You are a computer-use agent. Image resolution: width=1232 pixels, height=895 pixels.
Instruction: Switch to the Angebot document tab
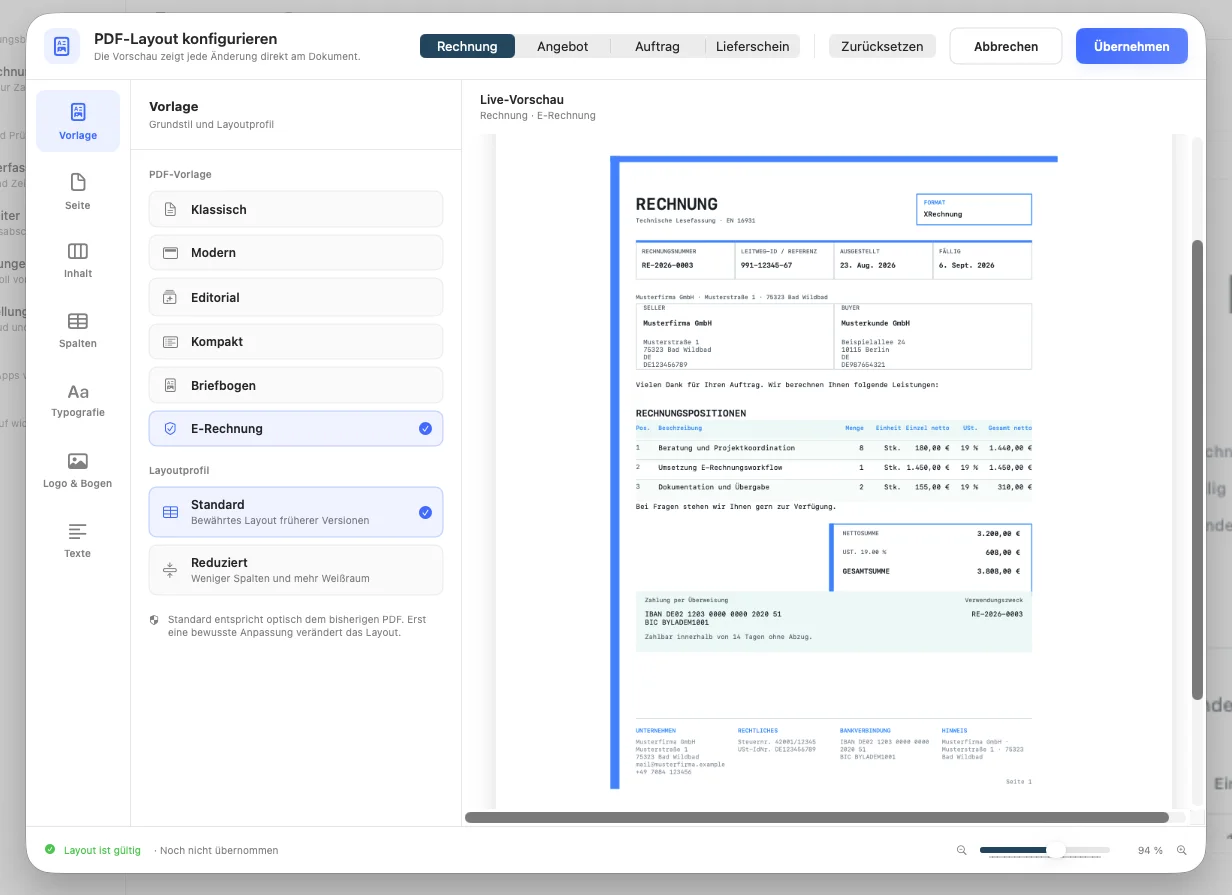pyautogui.click(x=562, y=46)
